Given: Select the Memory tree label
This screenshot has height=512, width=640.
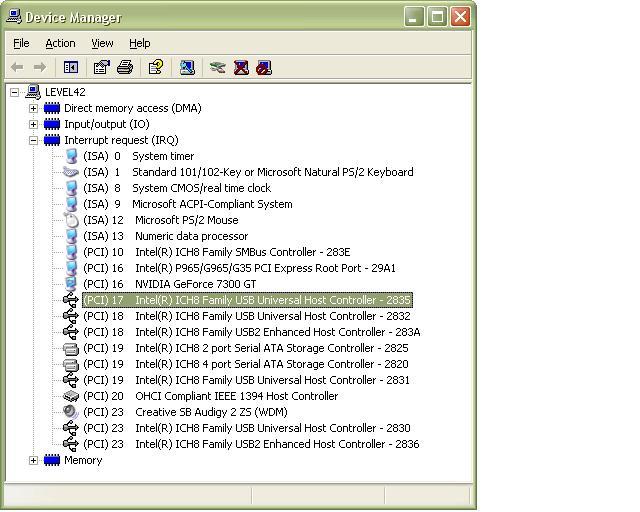Looking at the screenshot, I should [x=83, y=460].
